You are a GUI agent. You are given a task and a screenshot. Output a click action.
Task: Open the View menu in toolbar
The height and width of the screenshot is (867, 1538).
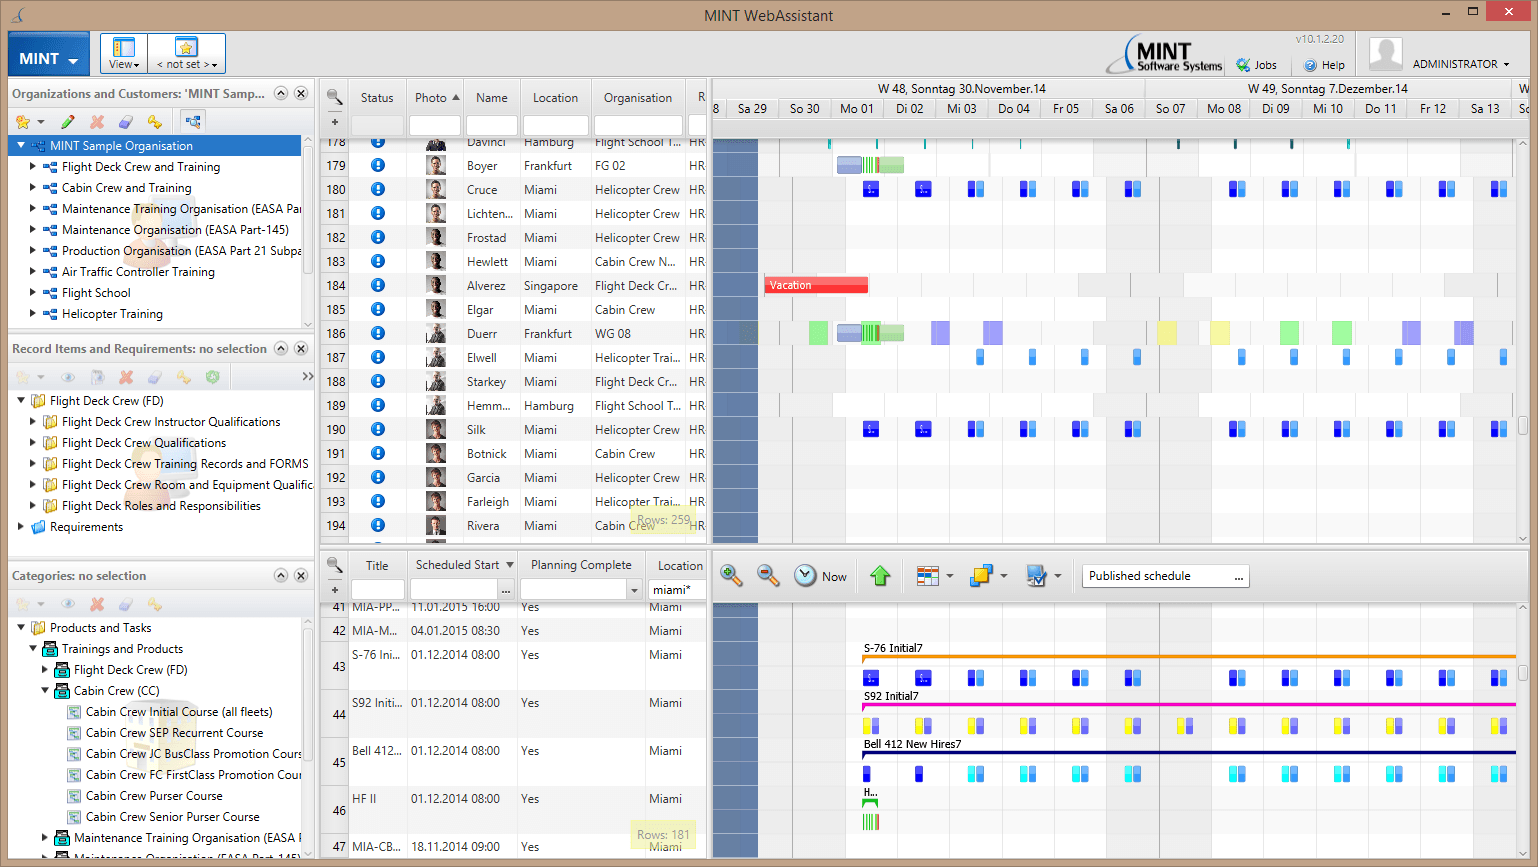(x=124, y=54)
